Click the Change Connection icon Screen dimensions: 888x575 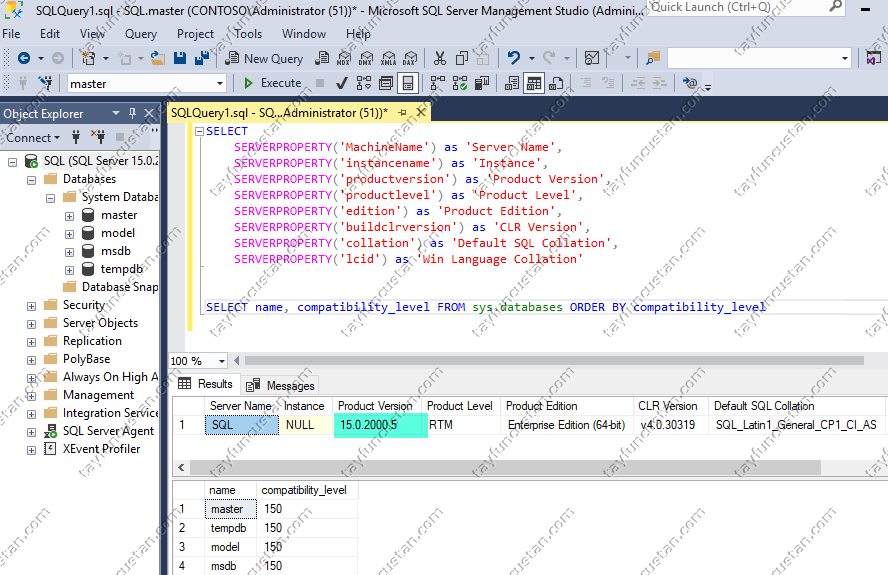tap(45, 83)
